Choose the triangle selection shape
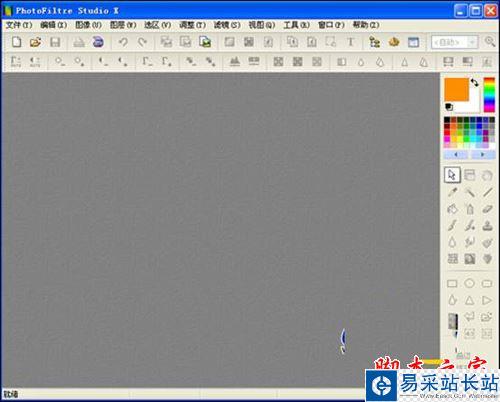 click(470, 300)
